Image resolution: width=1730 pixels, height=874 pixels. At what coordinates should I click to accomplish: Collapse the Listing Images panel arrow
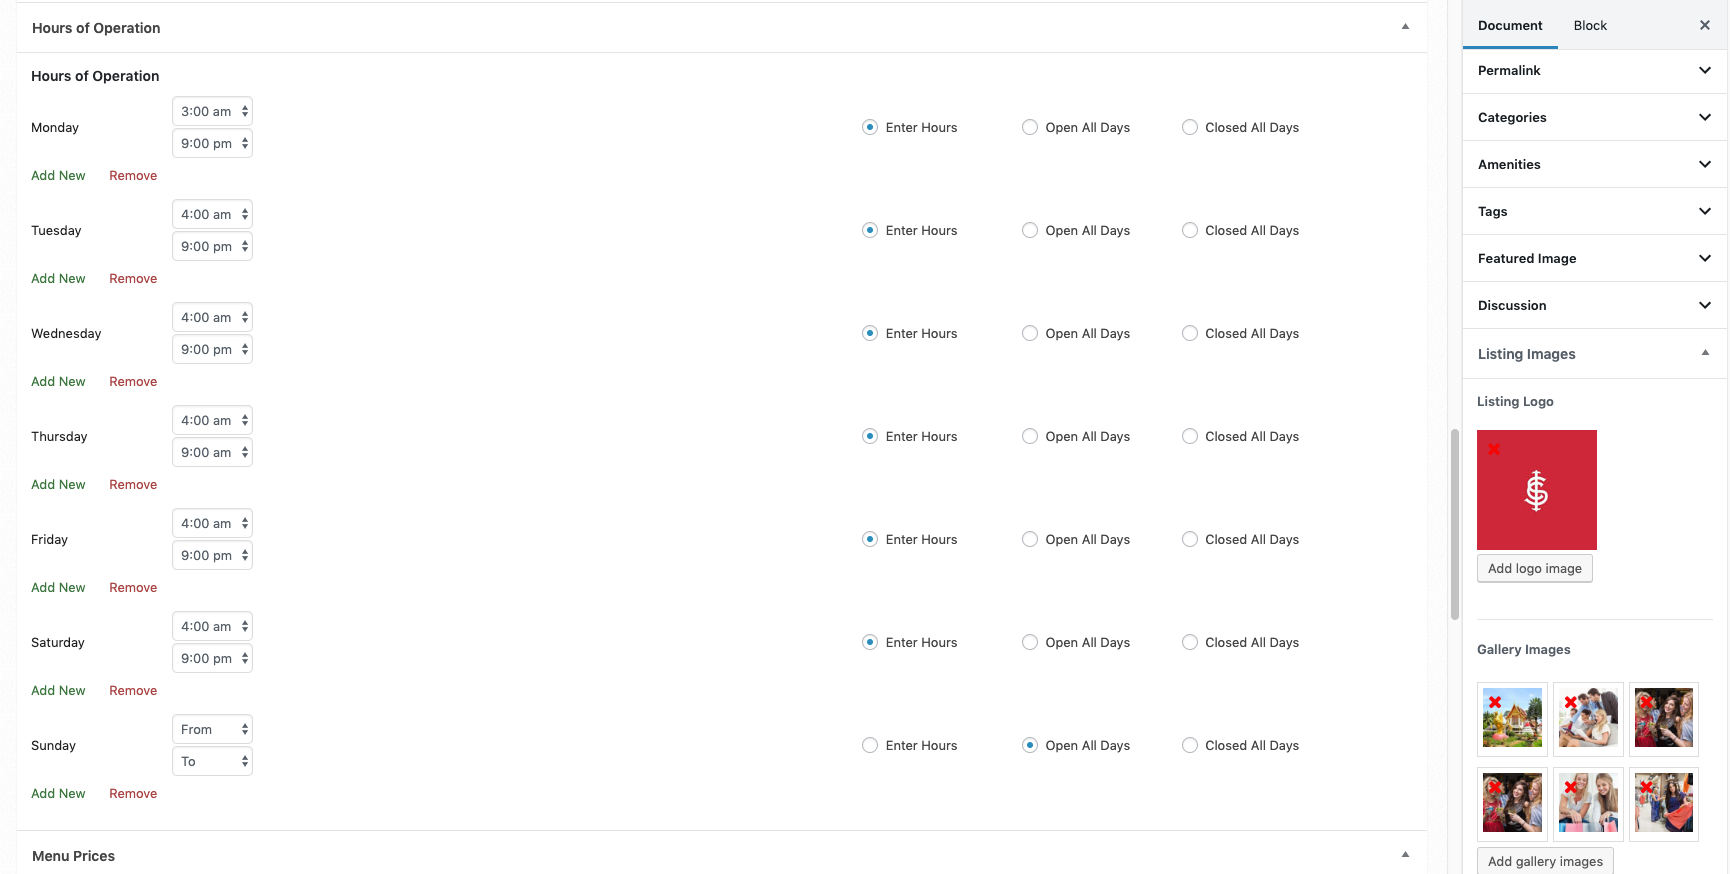click(x=1705, y=353)
